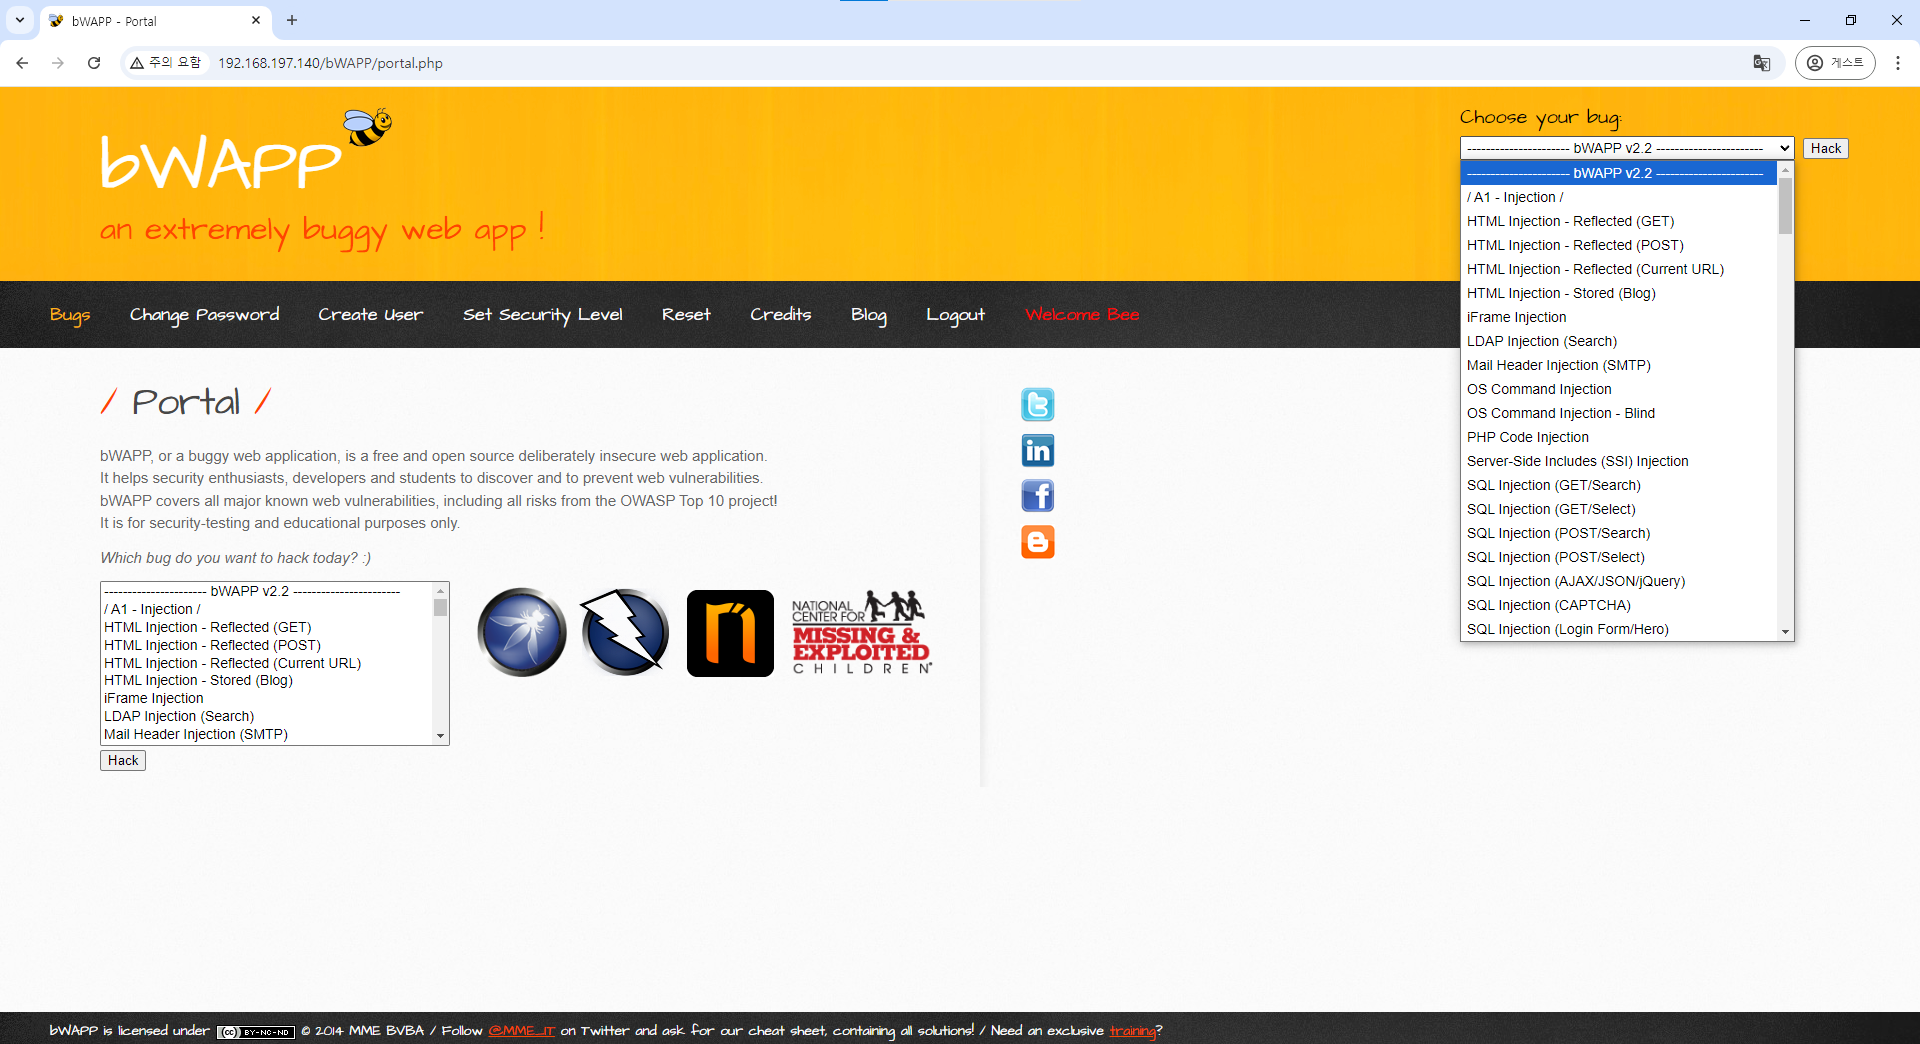Open the Facebook social icon

pos(1037,496)
